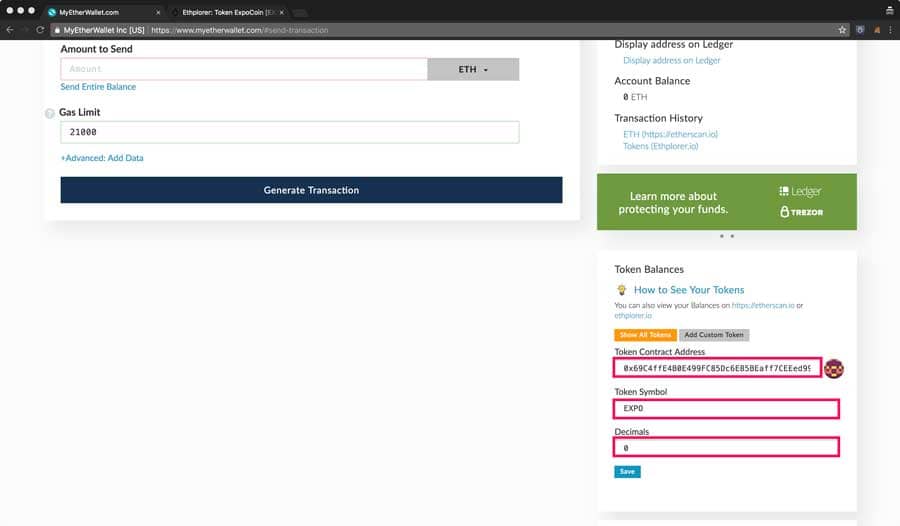Click the Token Contract Address field

click(x=717, y=368)
